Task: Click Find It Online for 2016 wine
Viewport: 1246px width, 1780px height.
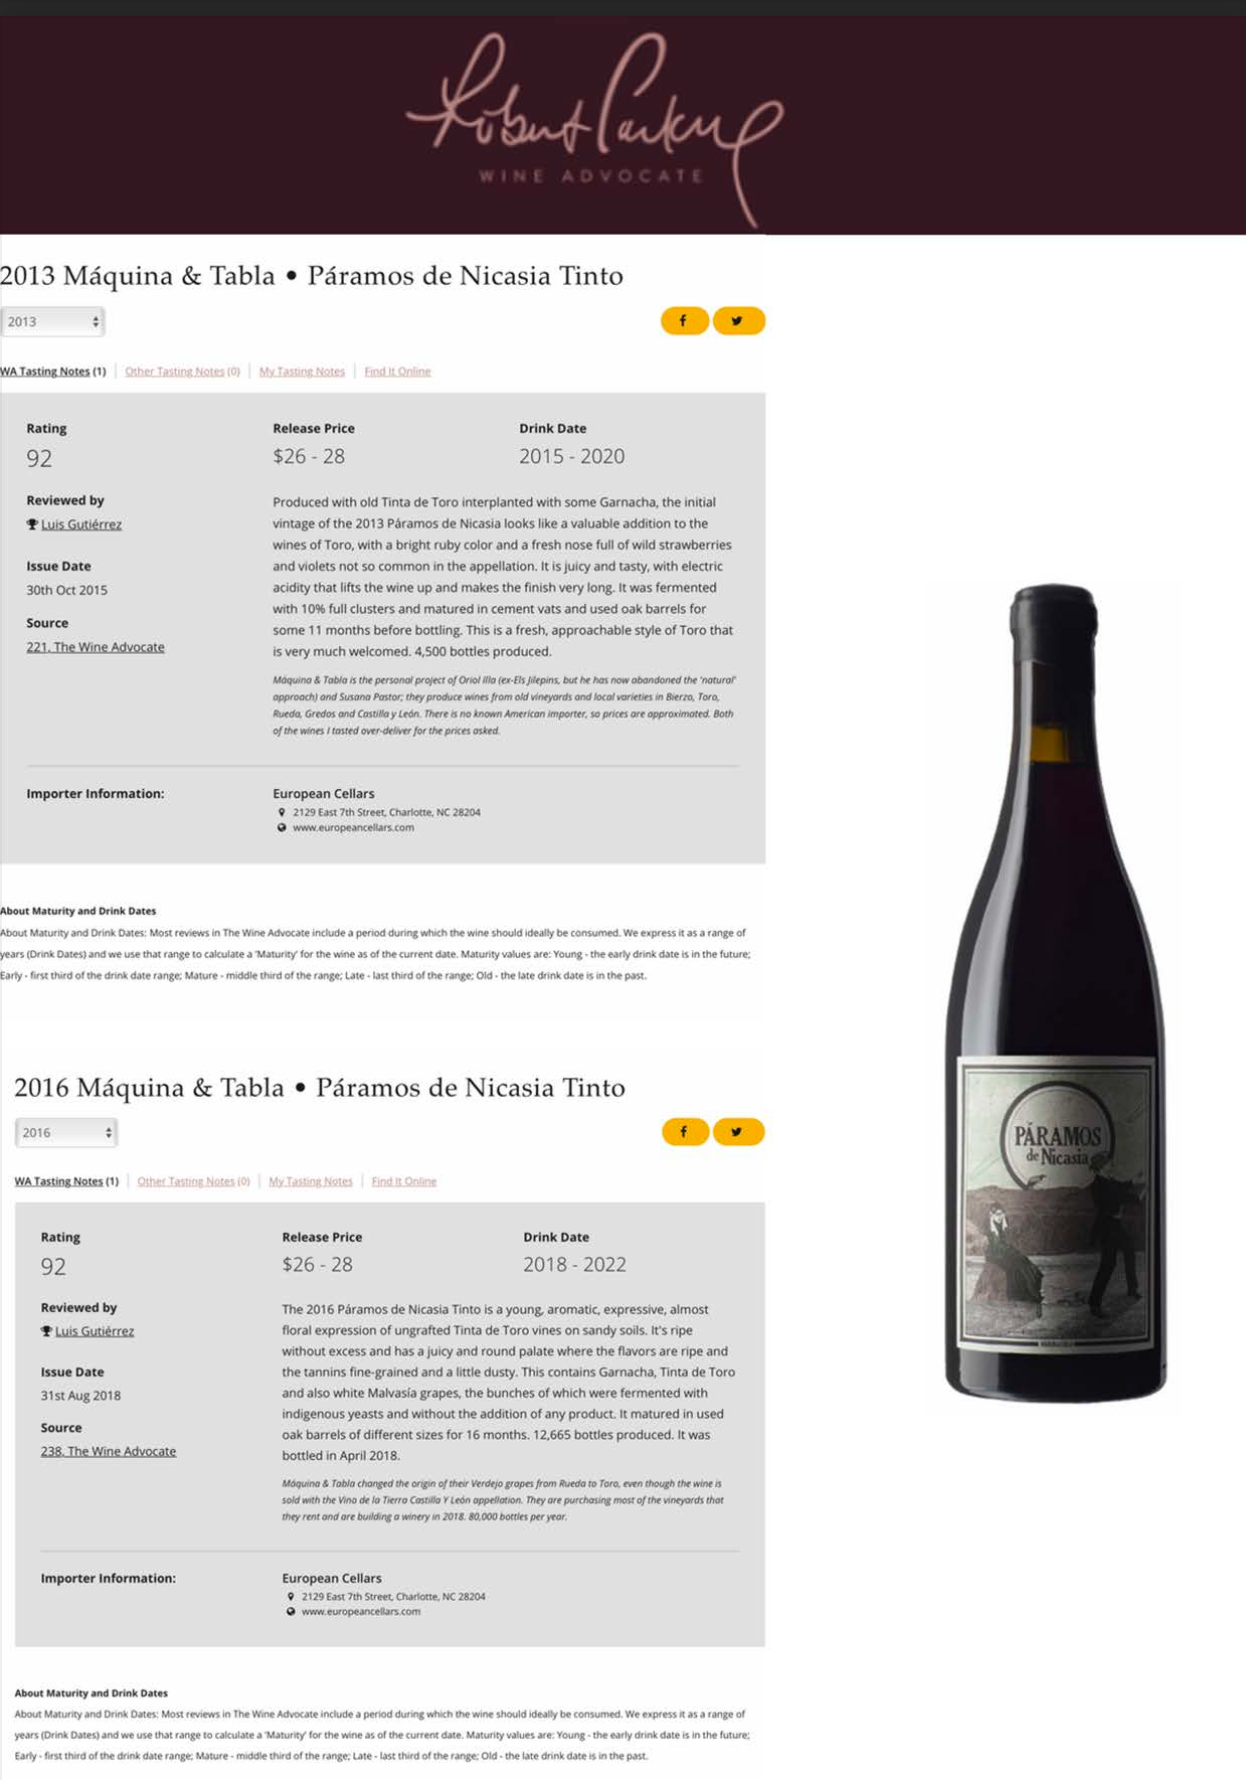Action: coord(404,1181)
